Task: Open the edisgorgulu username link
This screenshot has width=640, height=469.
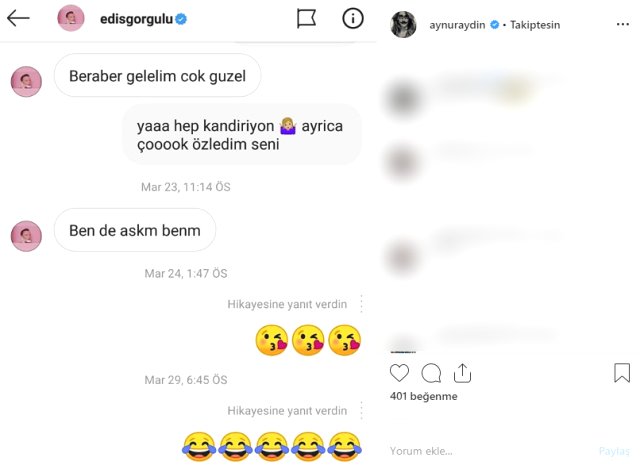Action: coord(136,19)
